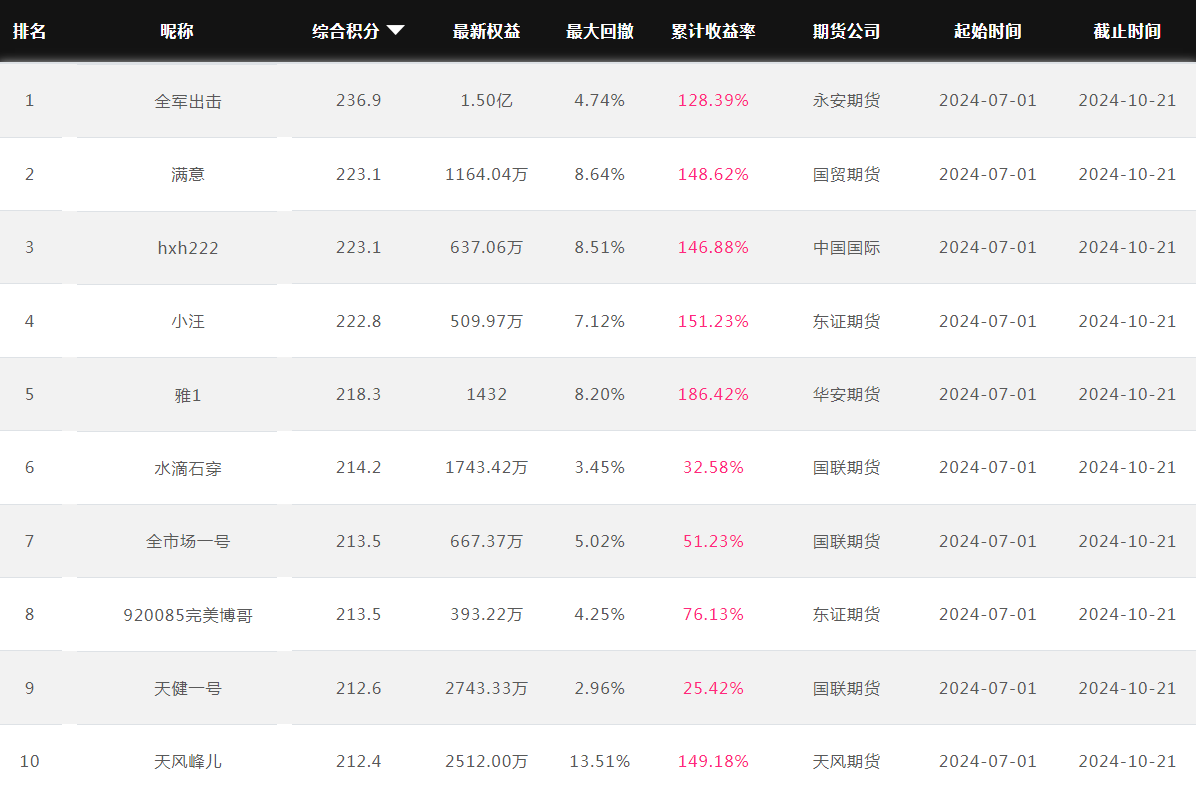Screen dimensions: 1196x793
Task: Click the 累计收益率 column header
Action: (713, 31)
